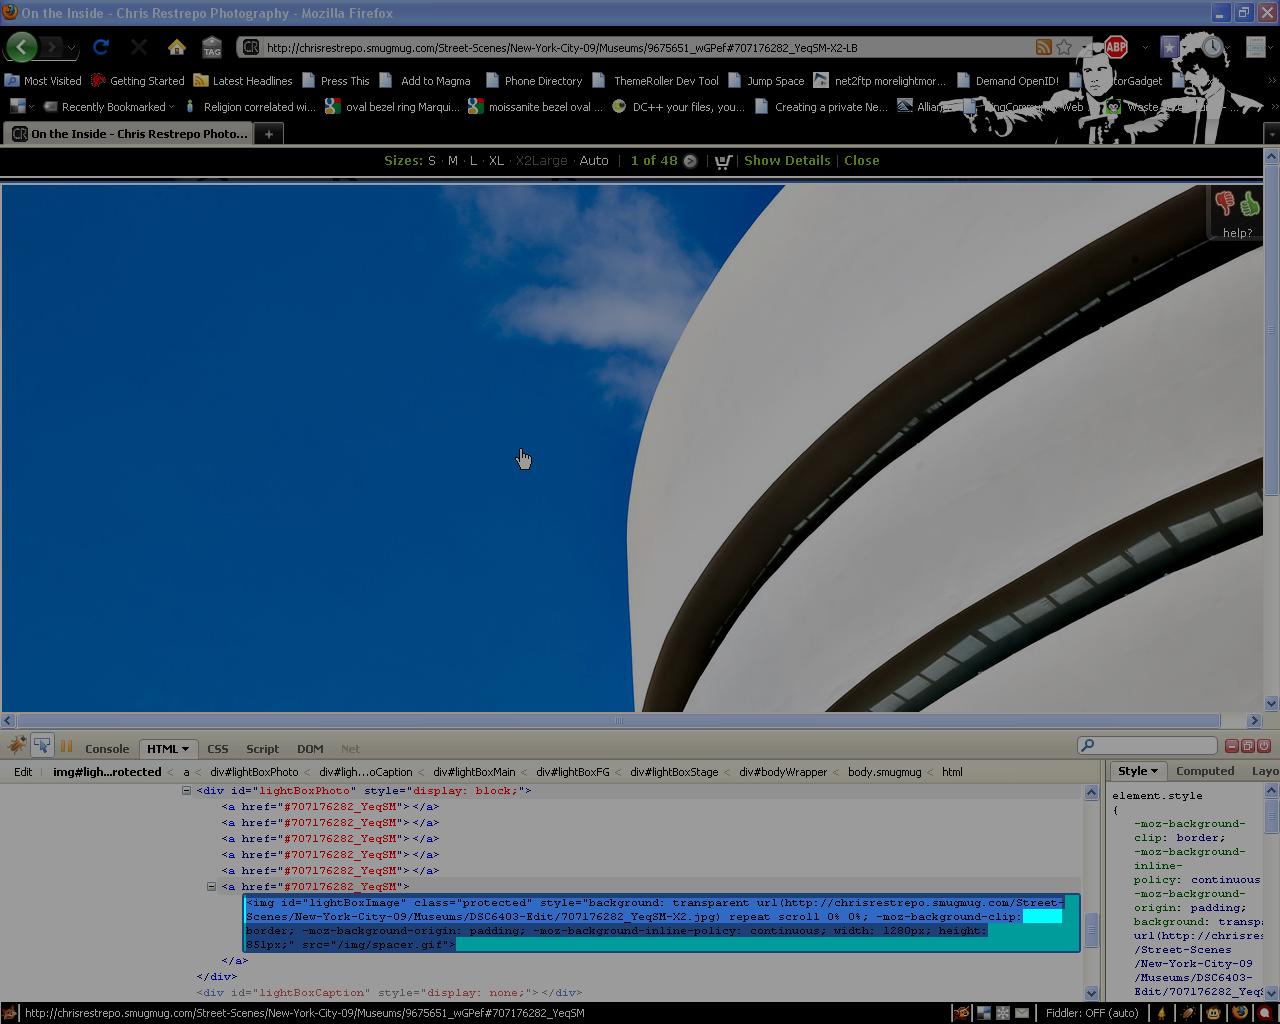
Task: Click the snowflake icon in the status bar
Action: click(x=1003, y=1013)
